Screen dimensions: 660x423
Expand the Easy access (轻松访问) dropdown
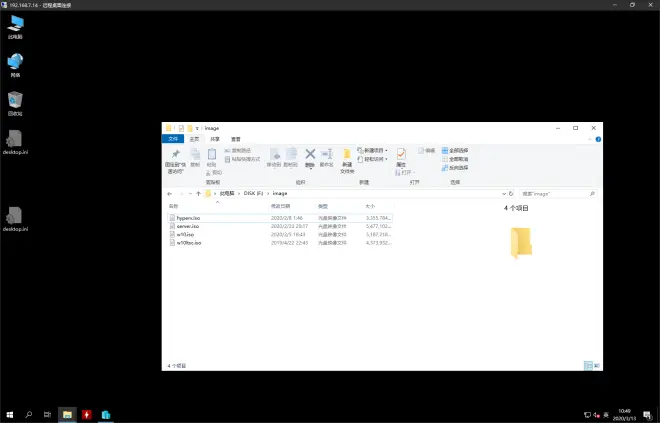click(x=373, y=159)
